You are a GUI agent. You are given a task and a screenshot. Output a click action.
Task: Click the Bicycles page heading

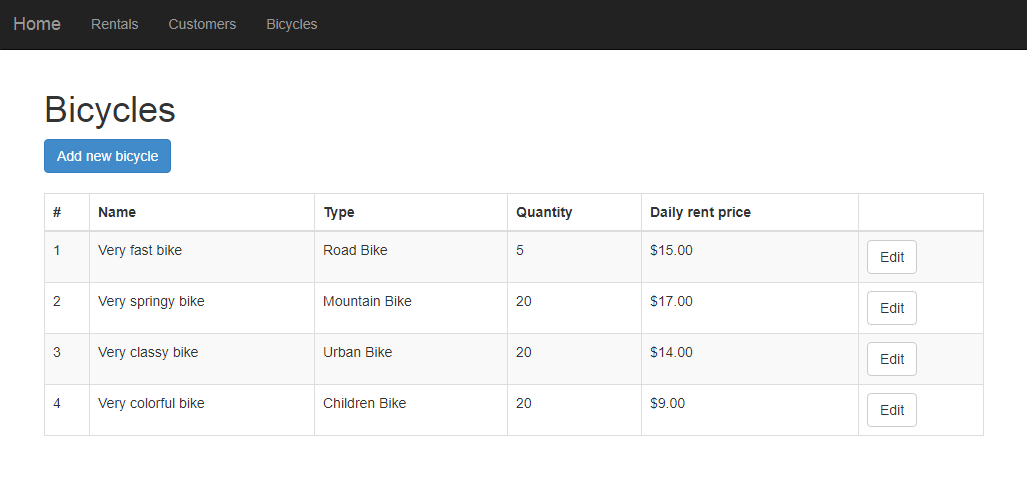(110, 110)
